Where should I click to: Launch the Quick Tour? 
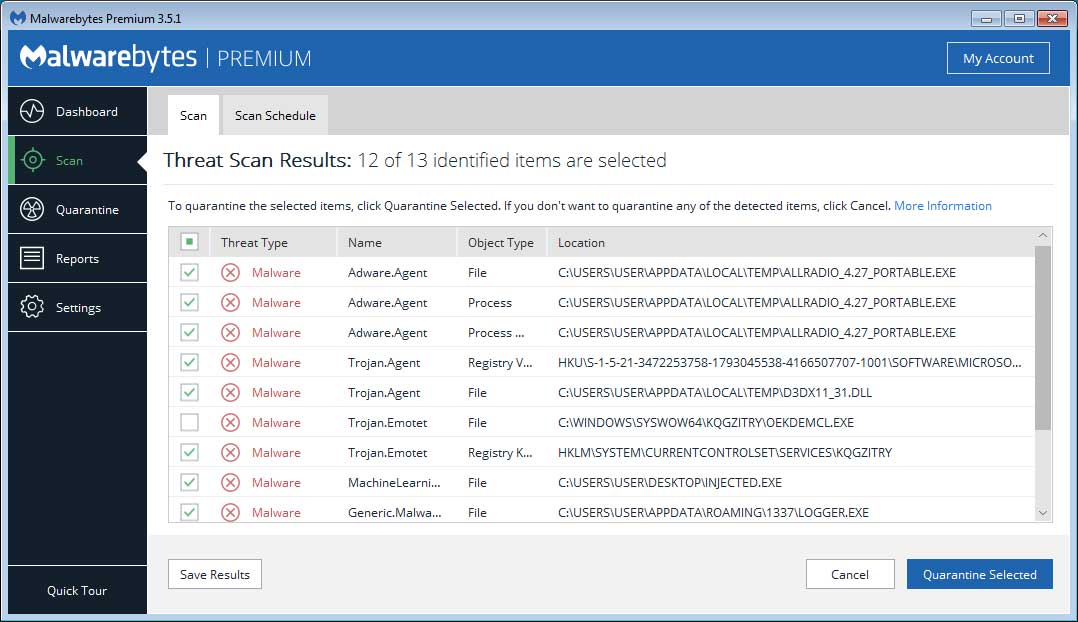[x=77, y=590]
